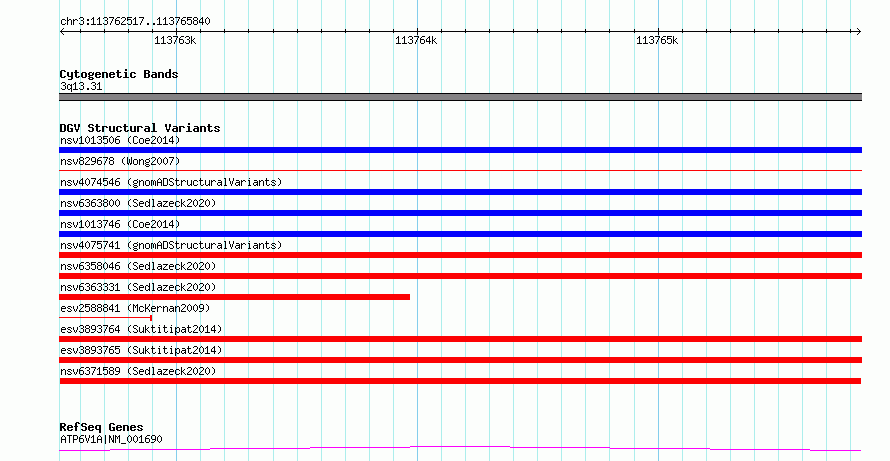
Task: Open nsv4074546 (gnomADStructuralVariants) label
Action: point(171,182)
